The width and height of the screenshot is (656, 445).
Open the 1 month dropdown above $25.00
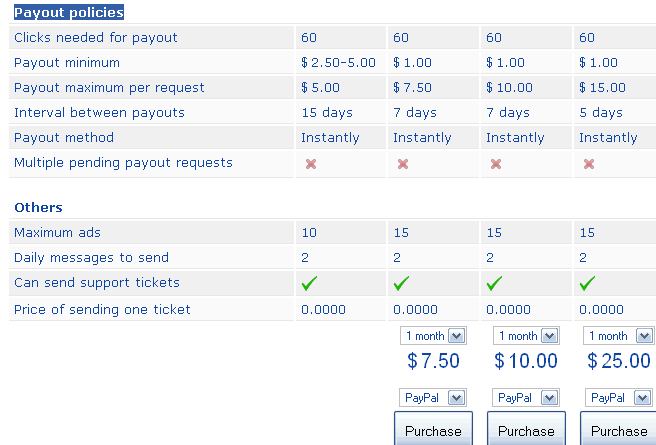(x=618, y=336)
